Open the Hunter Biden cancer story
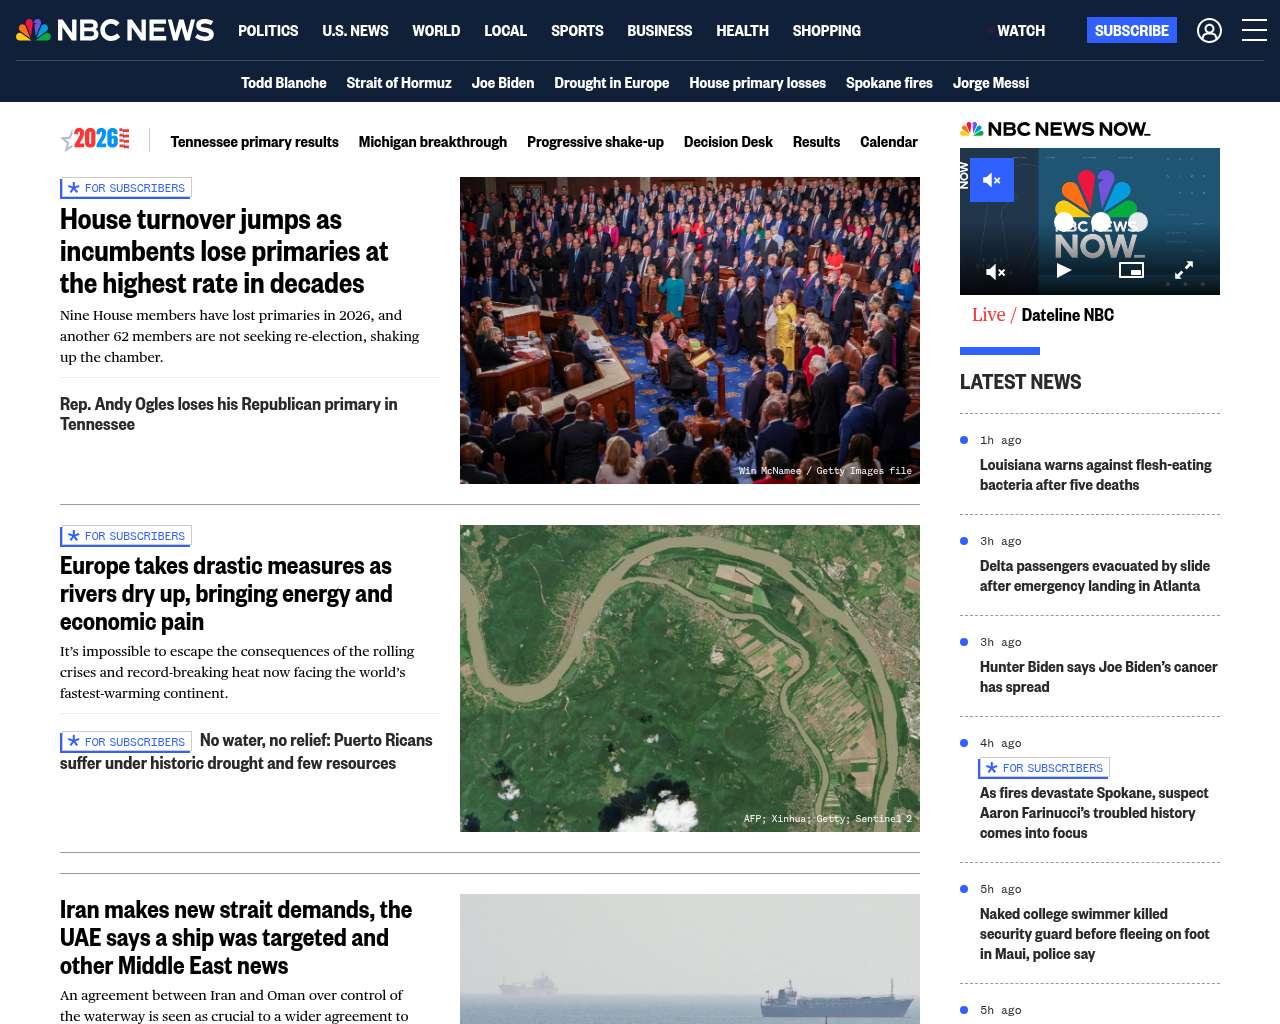This screenshot has width=1280, height=1024. tap(1099, 677)
